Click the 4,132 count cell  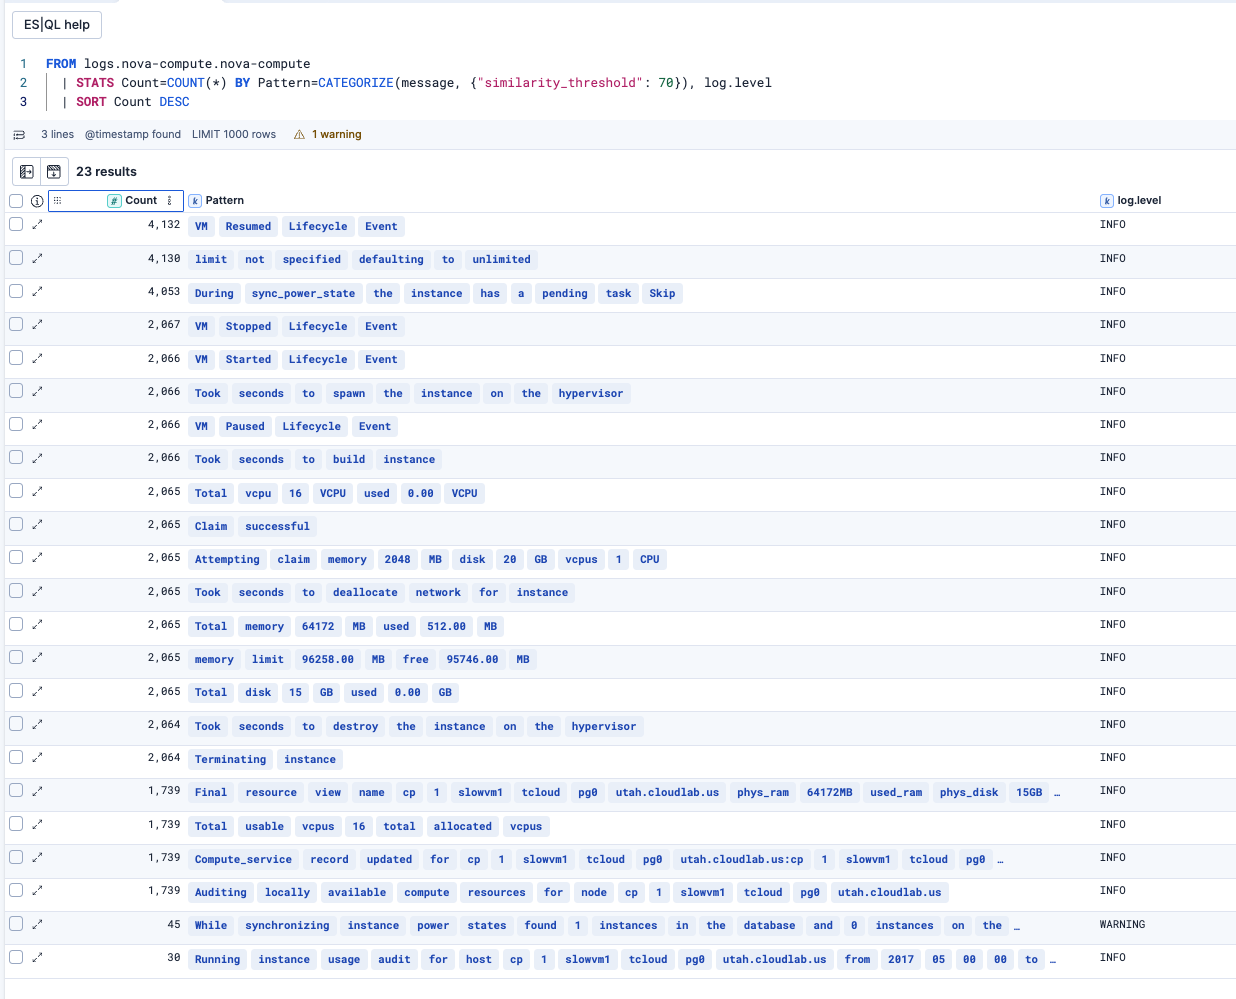(164, 224)
